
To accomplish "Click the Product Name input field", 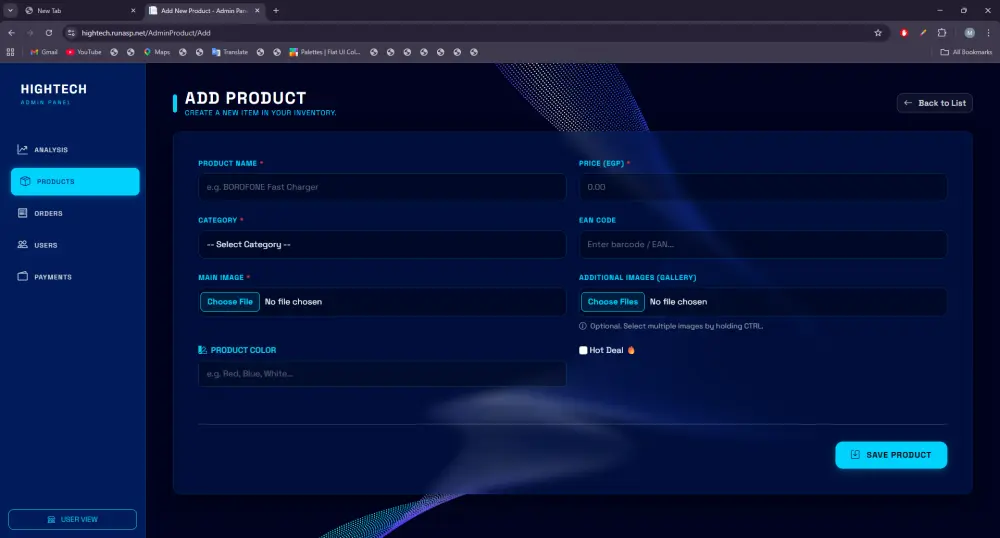I will click(381, 187).
